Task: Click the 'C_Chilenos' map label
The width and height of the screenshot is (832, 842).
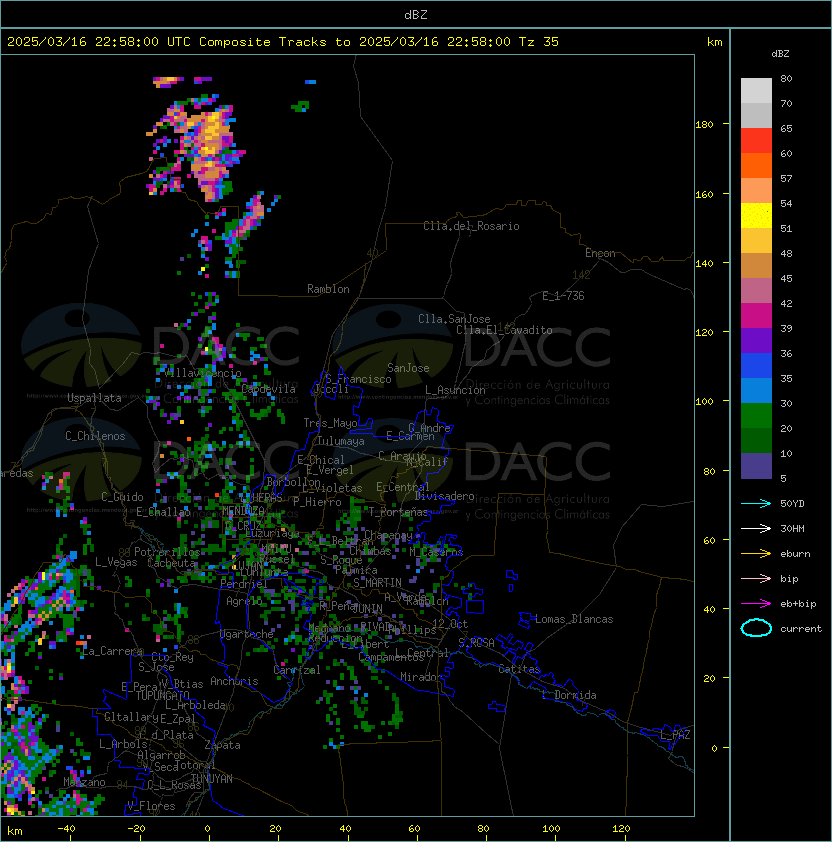Action: [95, 436]
